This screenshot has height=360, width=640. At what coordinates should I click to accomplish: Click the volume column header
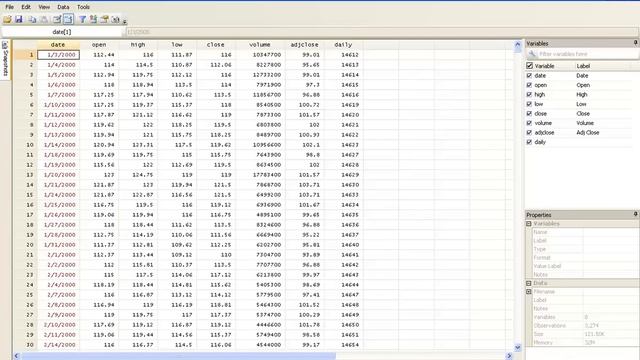pos(260,44)
